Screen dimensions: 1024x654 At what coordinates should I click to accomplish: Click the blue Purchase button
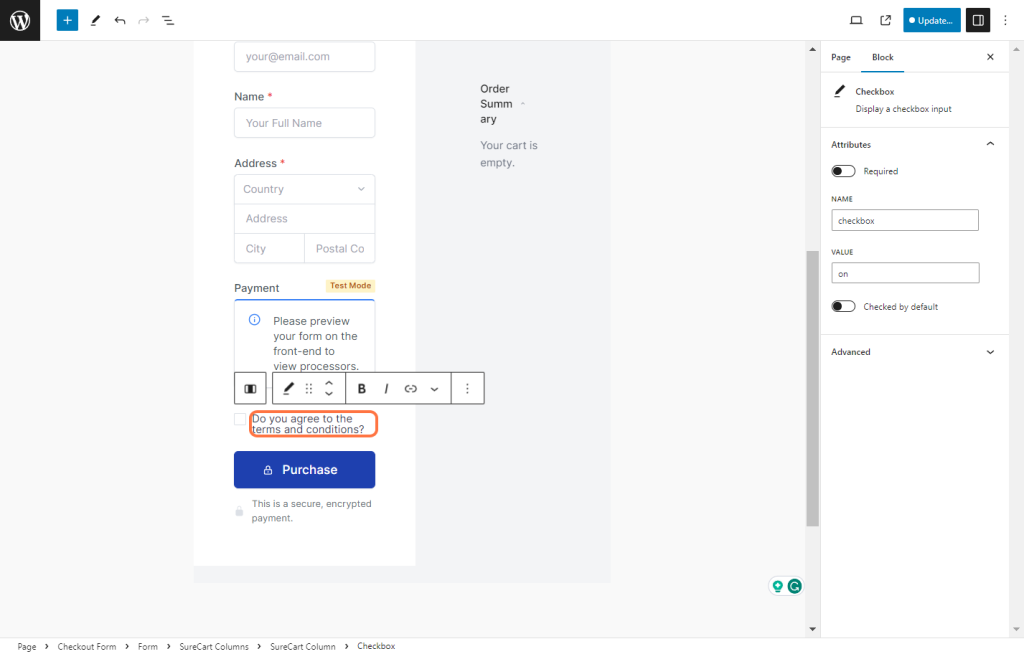[304, 469]
